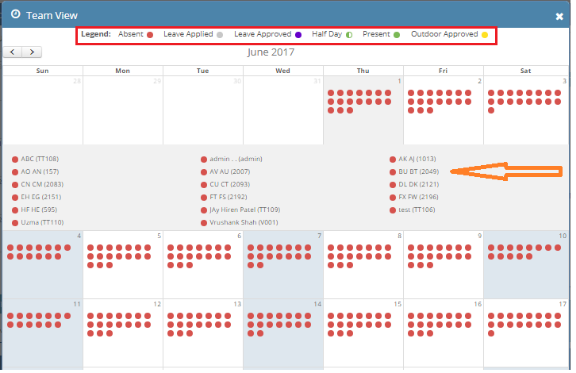Click the Outdoor Approved yellow legend dot

[x=485, y=35]
